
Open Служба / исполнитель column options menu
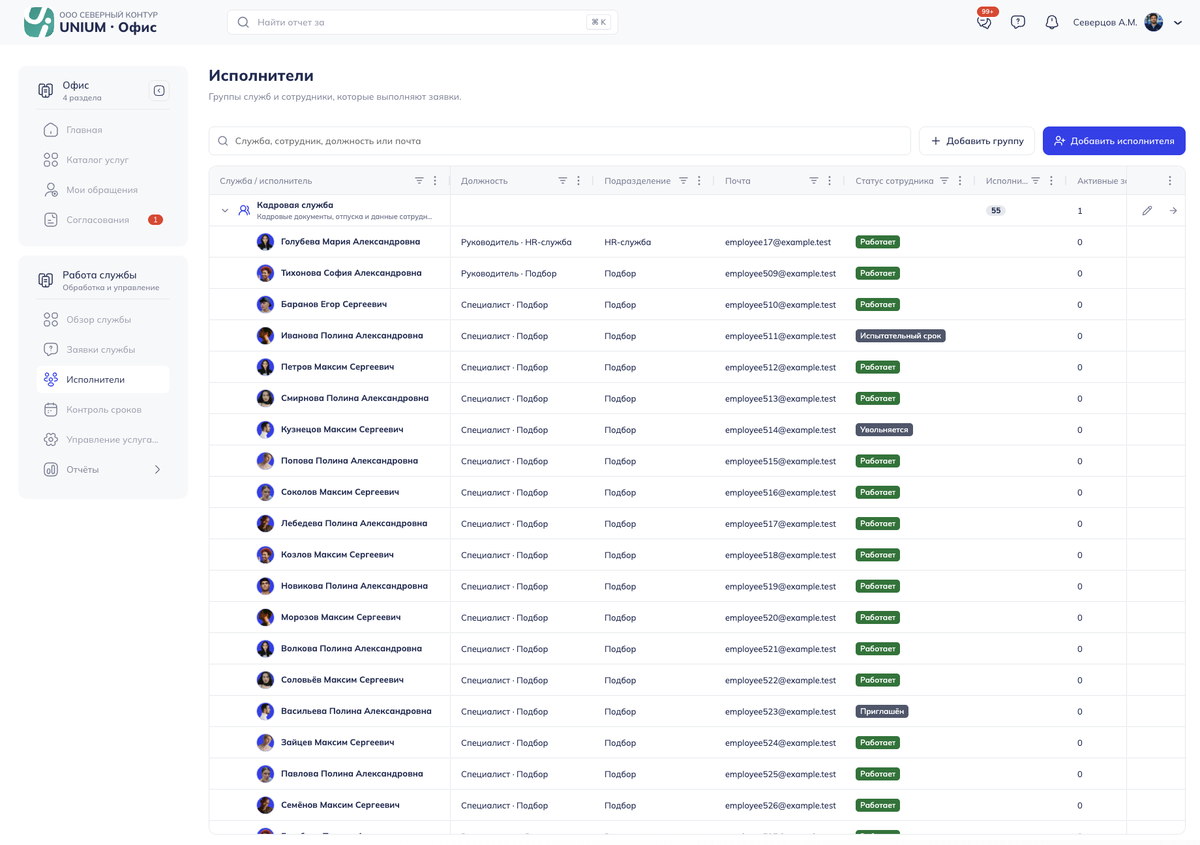click(x=435, y=181)
